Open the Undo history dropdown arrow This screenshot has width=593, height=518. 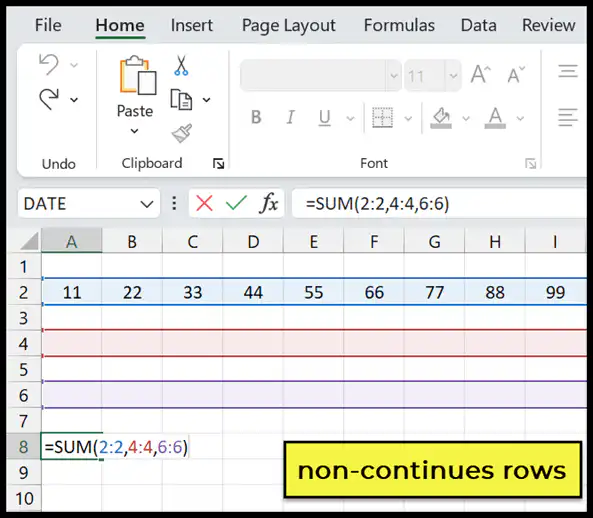[74, 65]
